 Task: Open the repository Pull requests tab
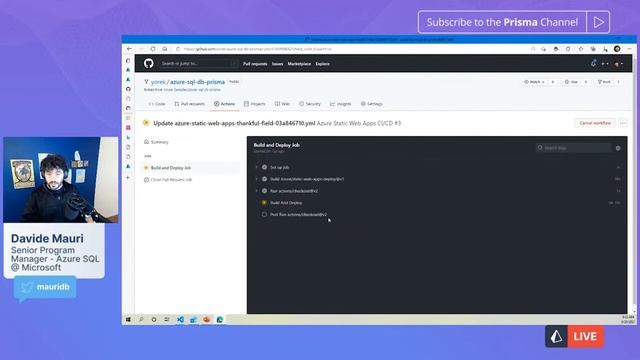(189, 104)
